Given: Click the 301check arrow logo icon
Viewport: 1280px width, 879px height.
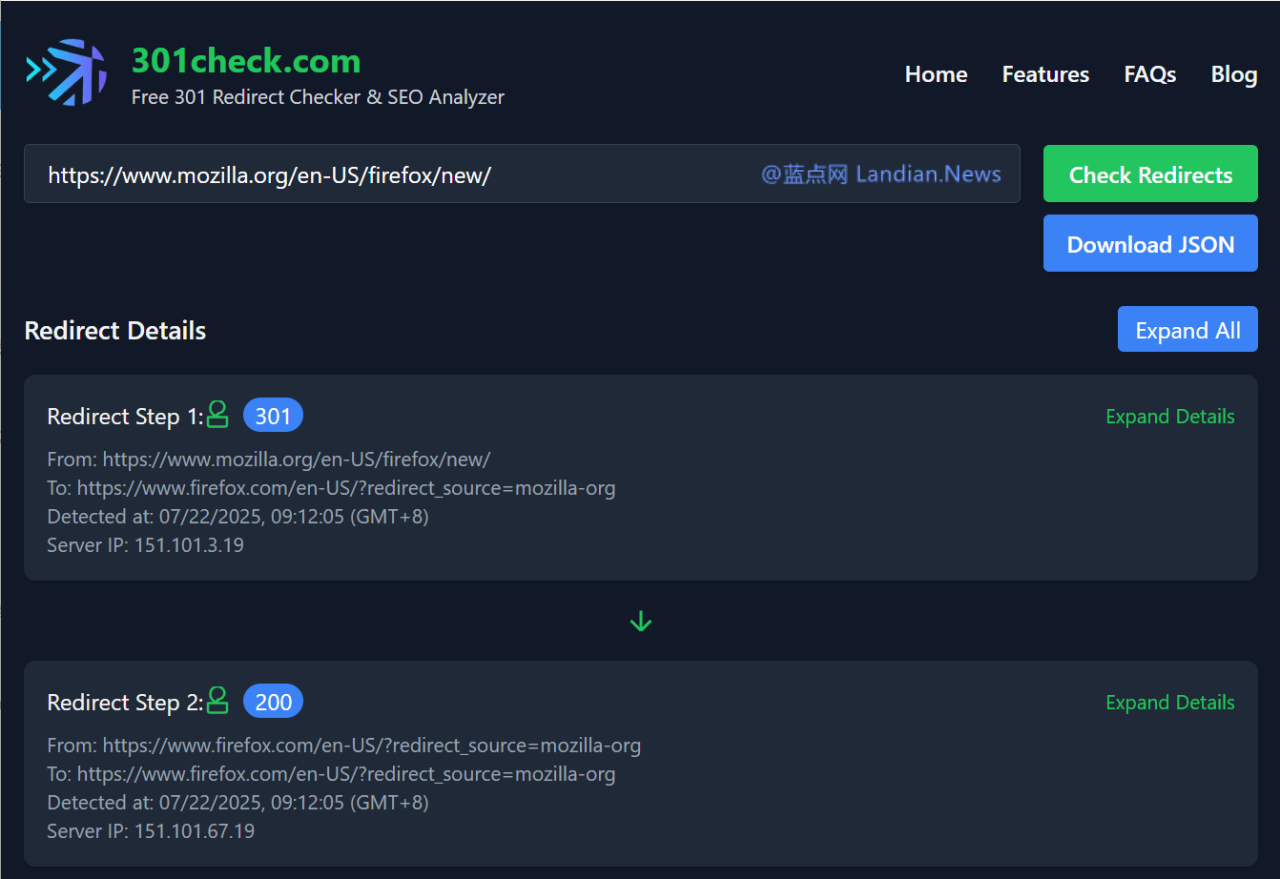Looking at the screenshot, I should 66,72.
